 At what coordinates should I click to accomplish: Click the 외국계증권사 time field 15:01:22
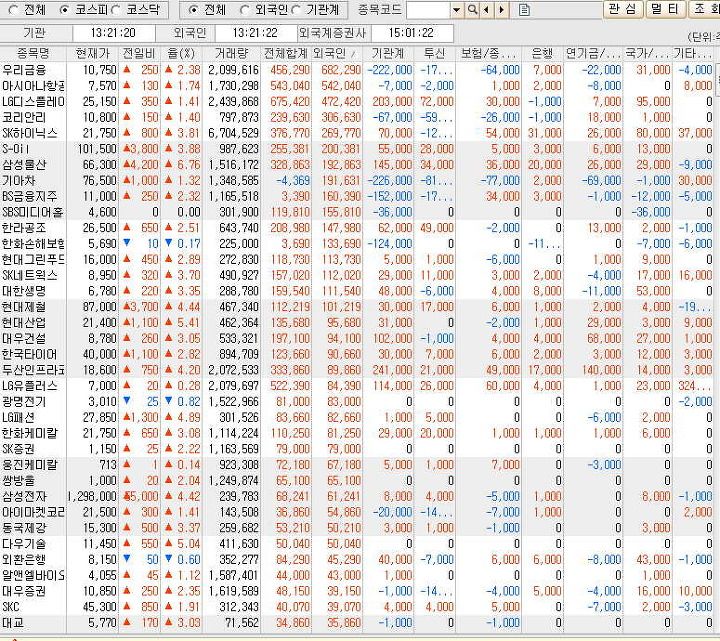pyautogui.click(x=411, y=33)
